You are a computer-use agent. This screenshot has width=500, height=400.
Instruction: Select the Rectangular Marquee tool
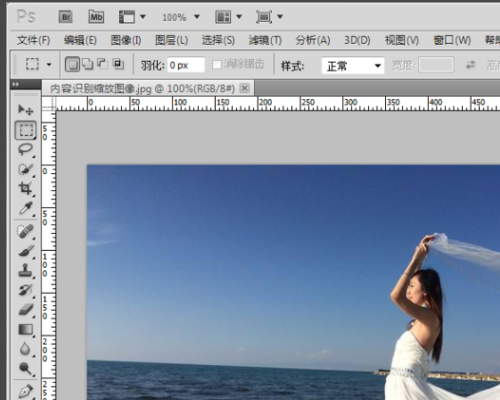(x=26, y=130)
